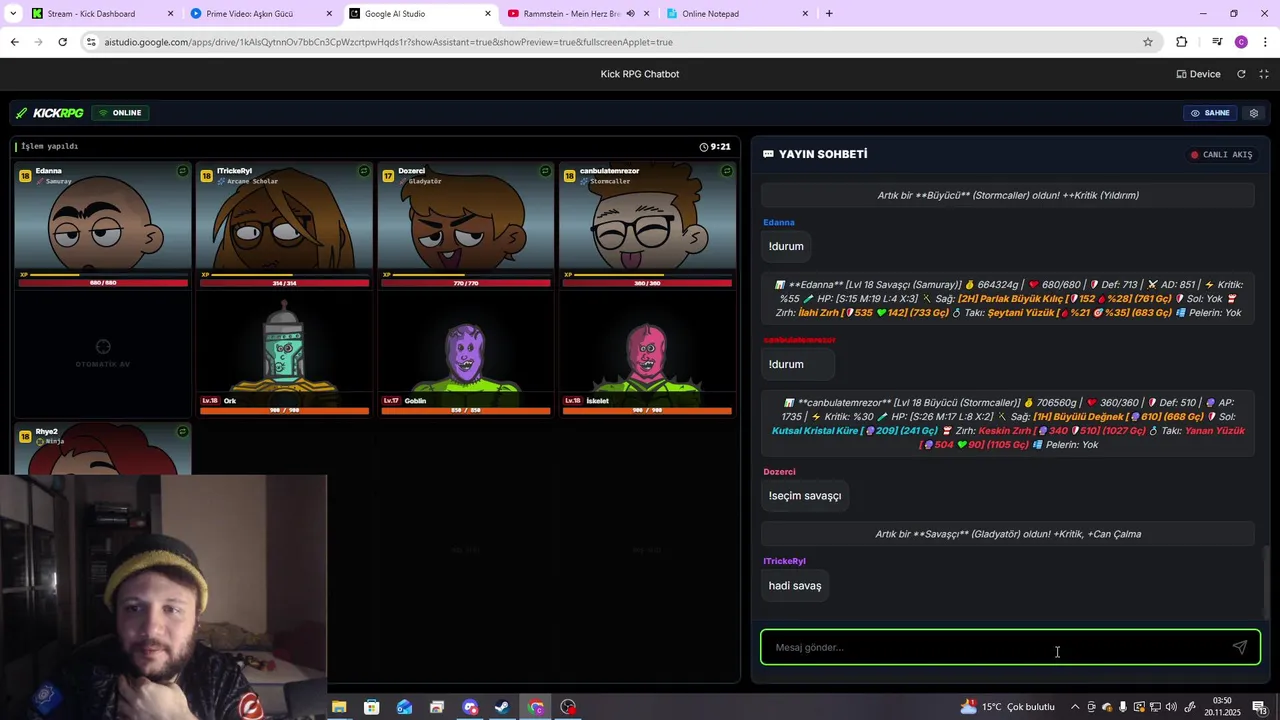The height and width of the screenshot is (720, 1280).
Task: Click browser back arrow
Action: (14, 42)
